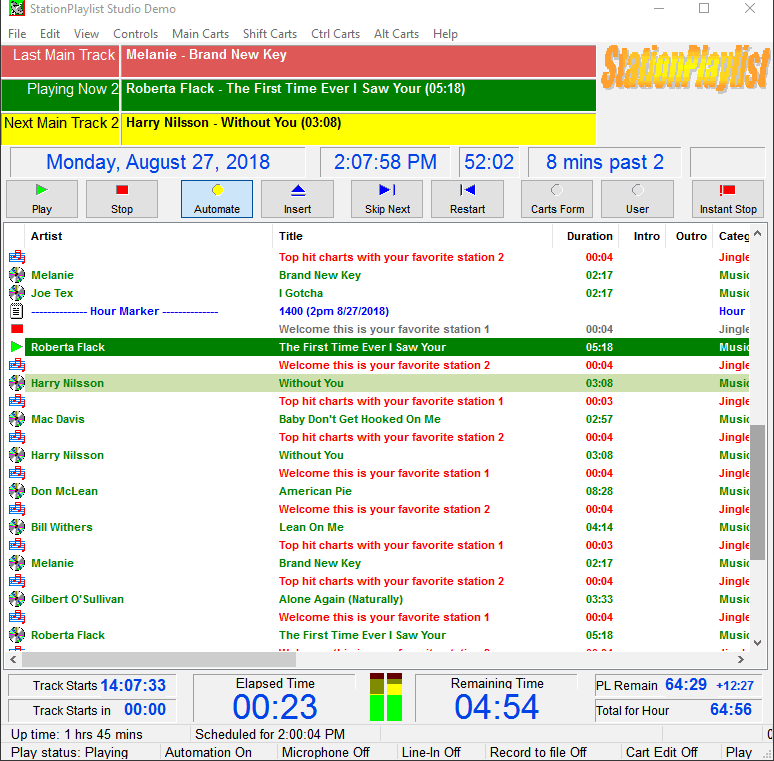Click disc icon beside Don McLean
Viewport: 774px width, 761px height.
[17, 491]
